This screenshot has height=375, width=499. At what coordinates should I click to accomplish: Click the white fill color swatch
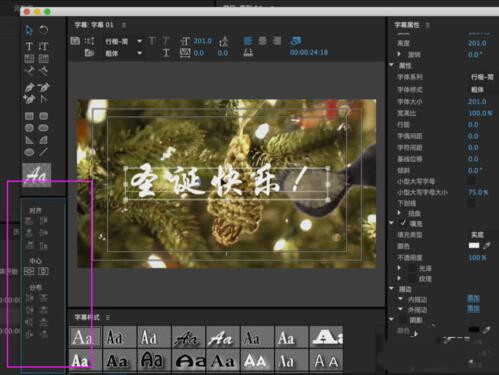coord(474,246)
